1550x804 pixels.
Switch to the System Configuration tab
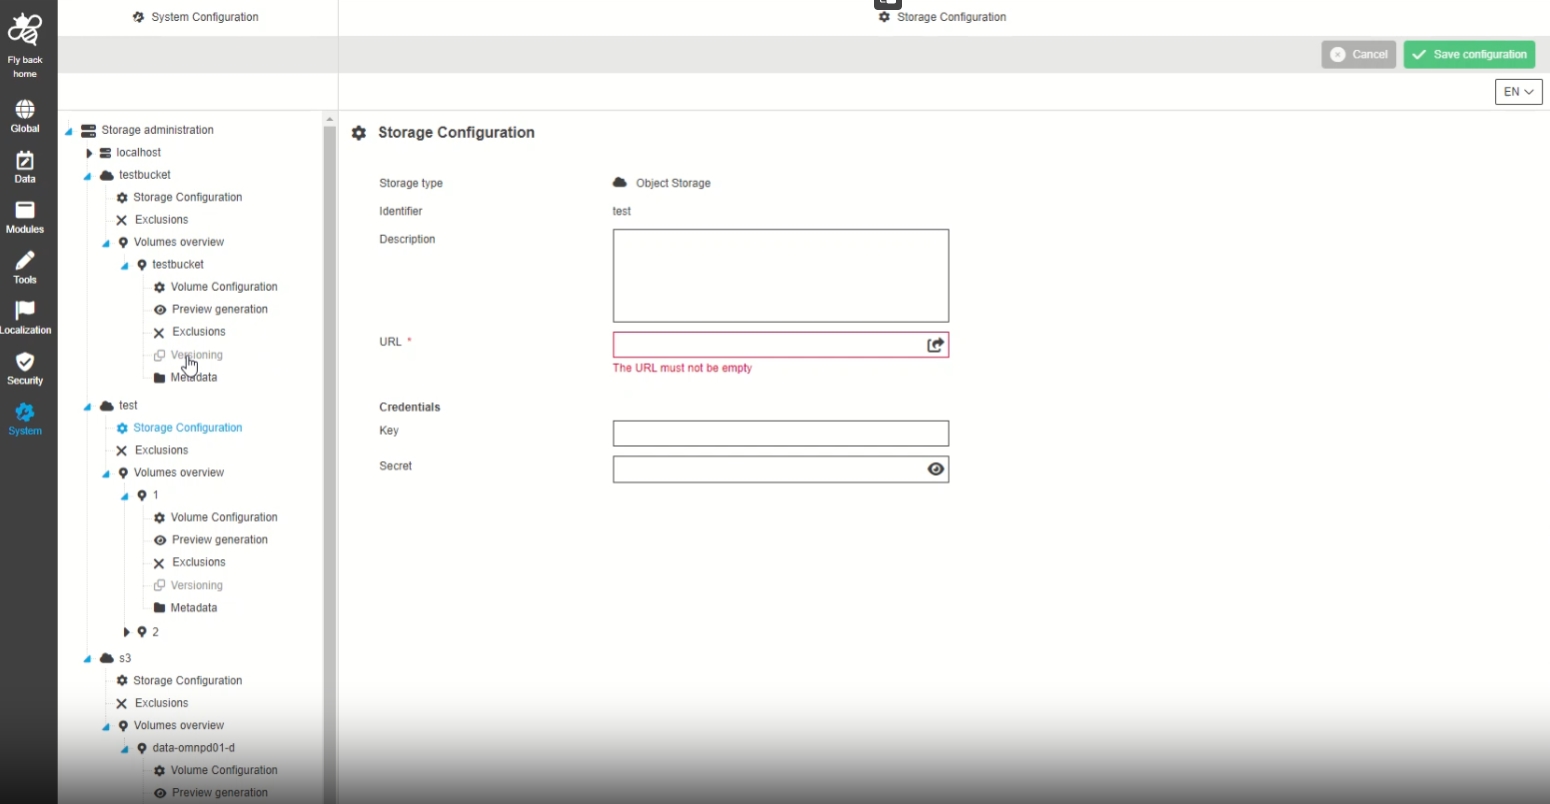click(x=196, y=17)
